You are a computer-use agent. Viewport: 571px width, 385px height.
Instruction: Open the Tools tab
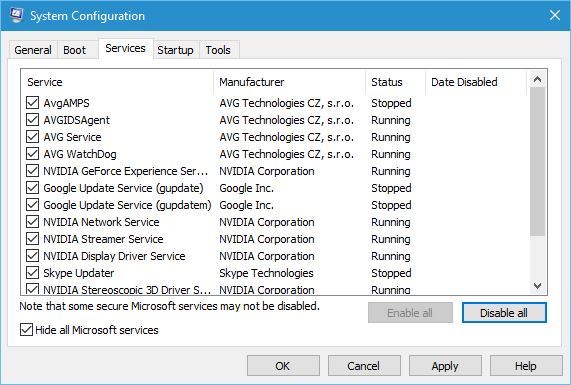click(x=218, y=50)
